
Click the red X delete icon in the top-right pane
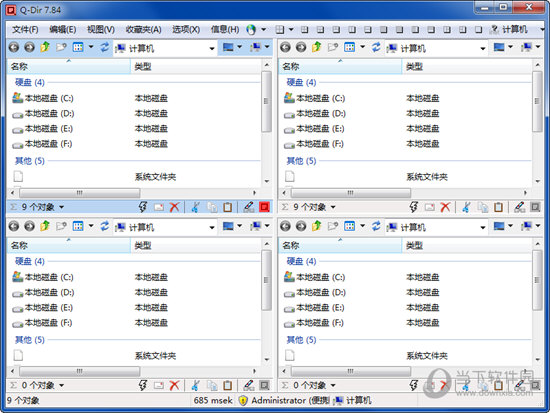pyautogui.click(x=445, y=207)
